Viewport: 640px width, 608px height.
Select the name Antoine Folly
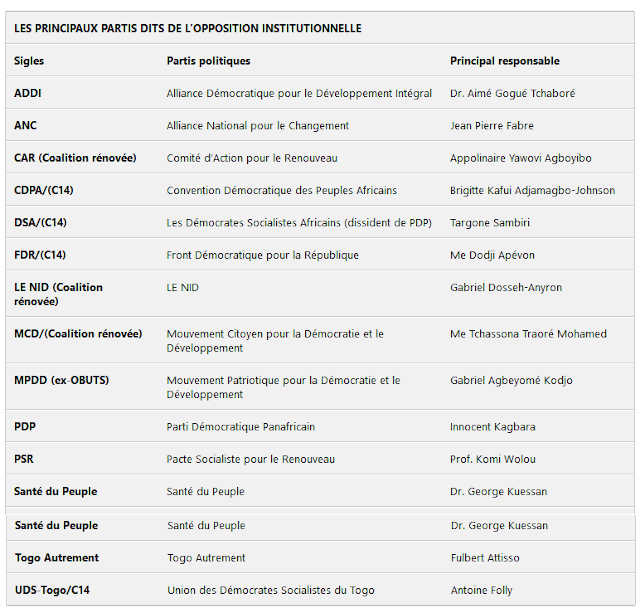tap(481, 590)
